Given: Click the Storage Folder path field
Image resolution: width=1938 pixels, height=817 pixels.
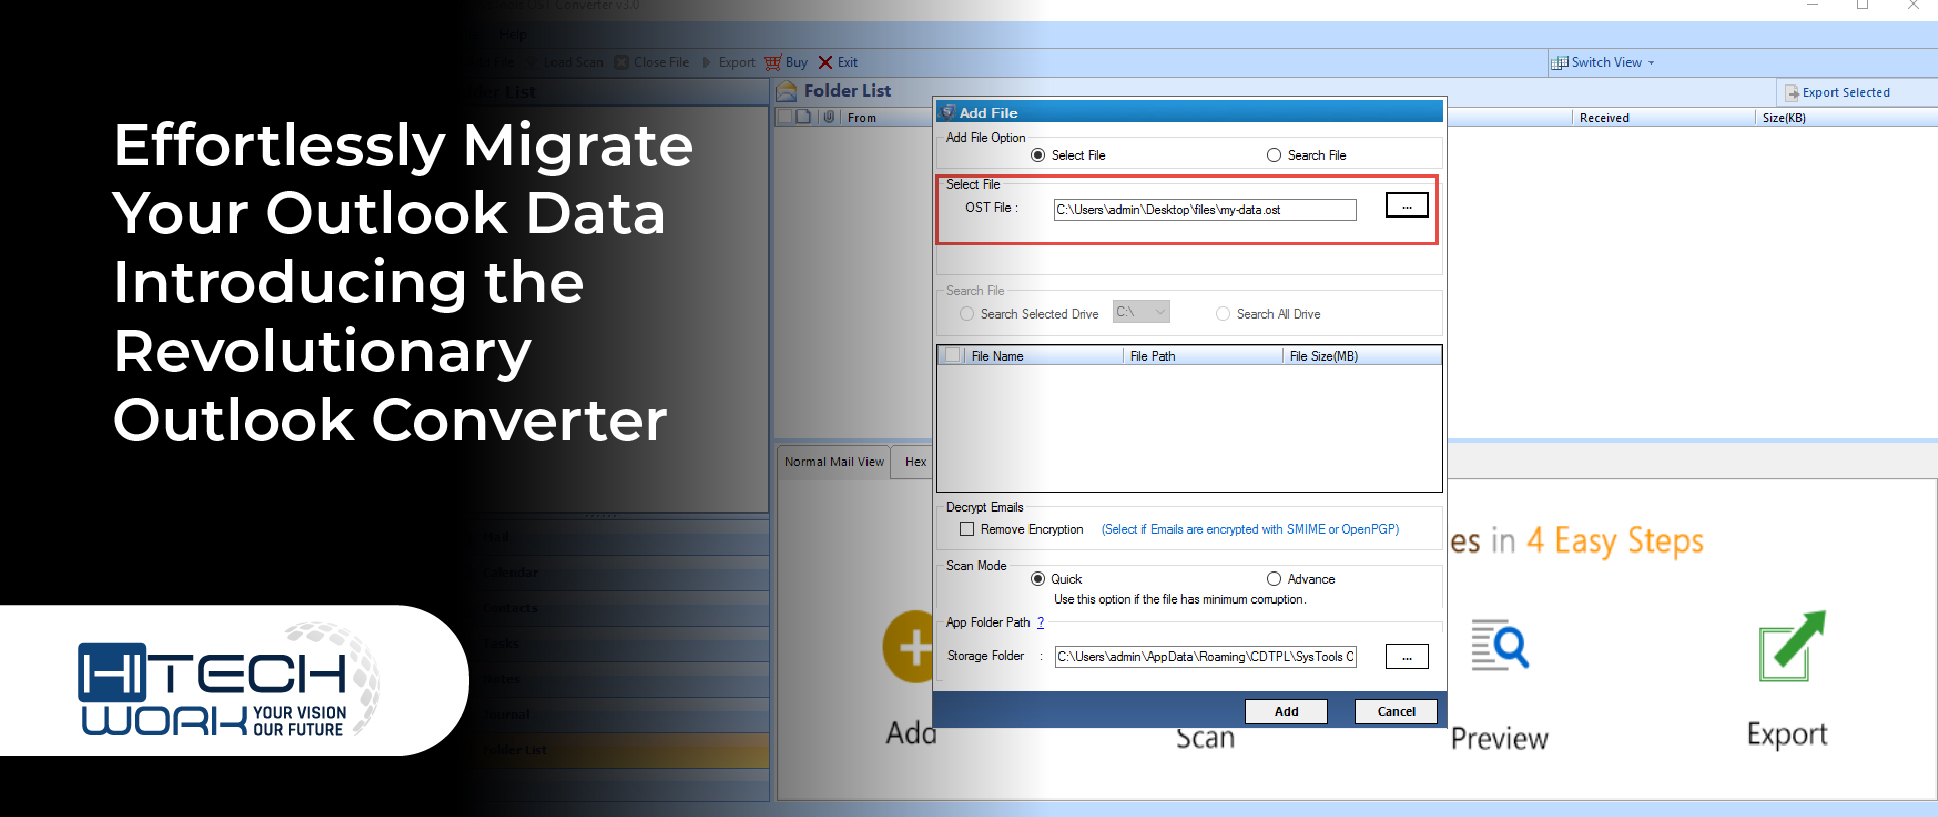Looking at the screenshot, I should 1205,657.
